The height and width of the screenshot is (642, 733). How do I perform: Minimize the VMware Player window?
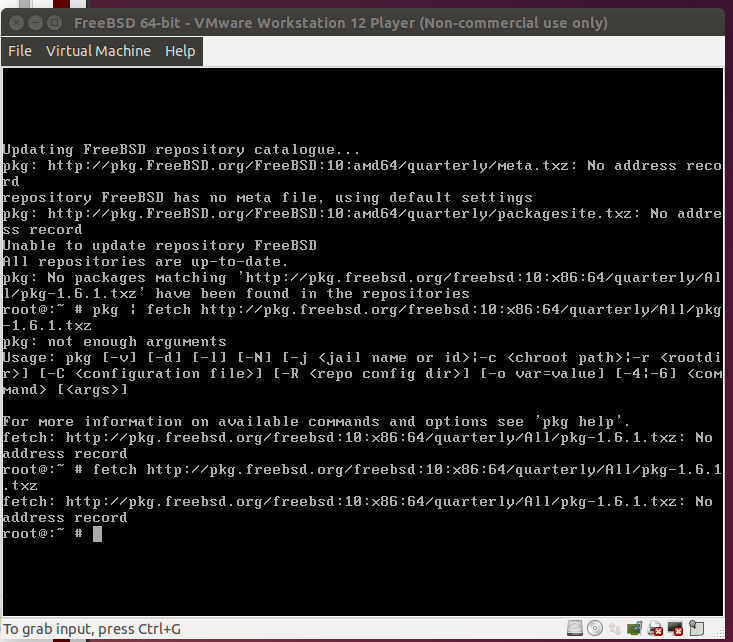(35, 22)
